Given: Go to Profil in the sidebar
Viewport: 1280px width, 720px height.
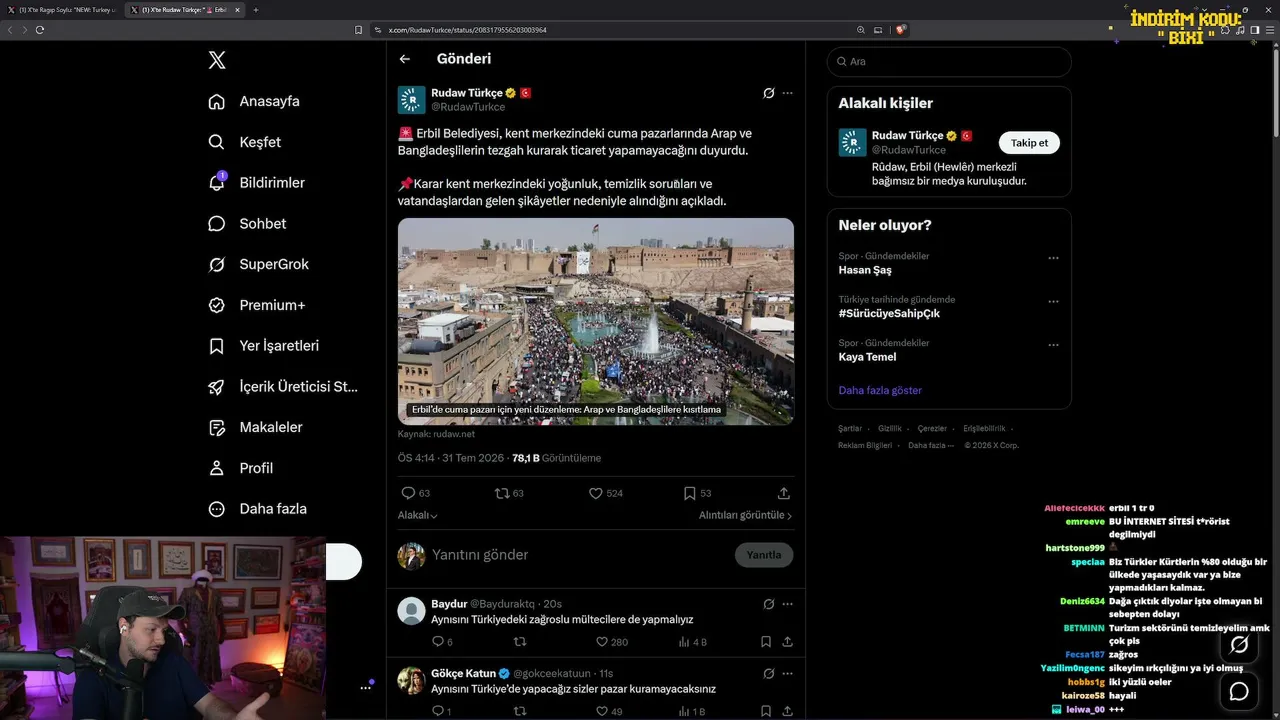Looking at the screenshot, I should (x=240, y=468).
